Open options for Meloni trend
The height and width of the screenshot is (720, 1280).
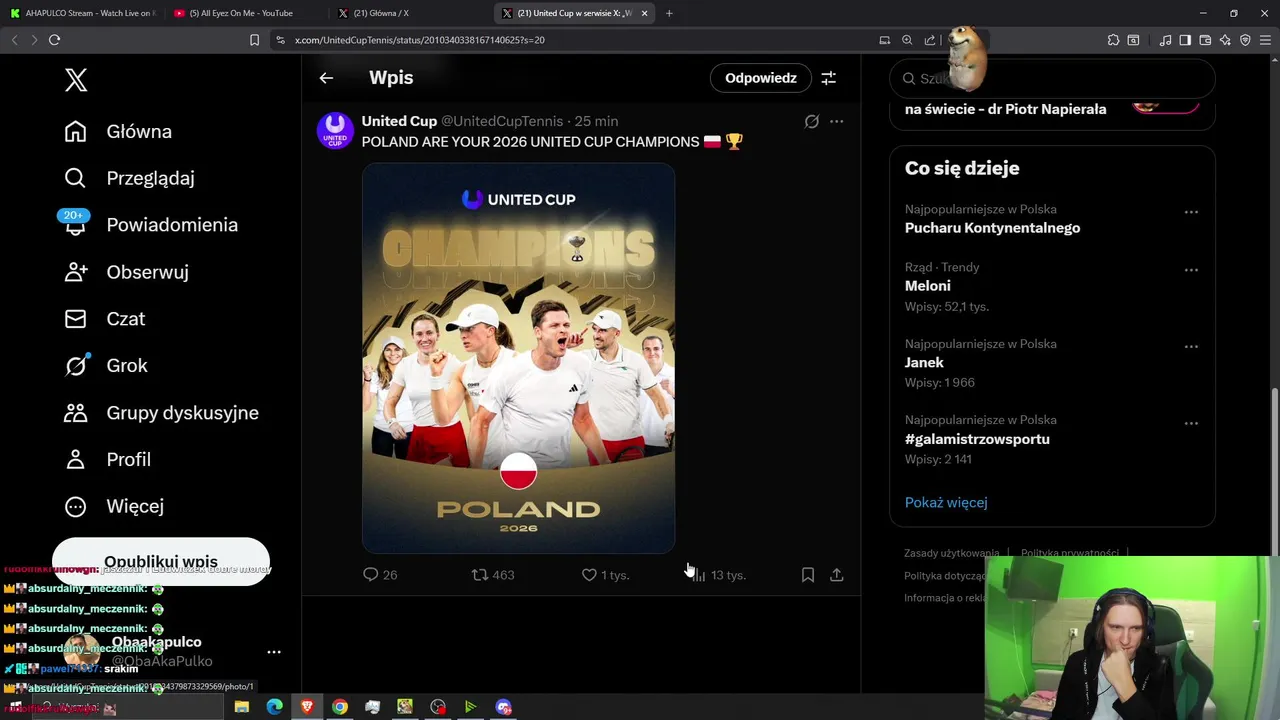pyautogui.click(x=1191, y=271)
